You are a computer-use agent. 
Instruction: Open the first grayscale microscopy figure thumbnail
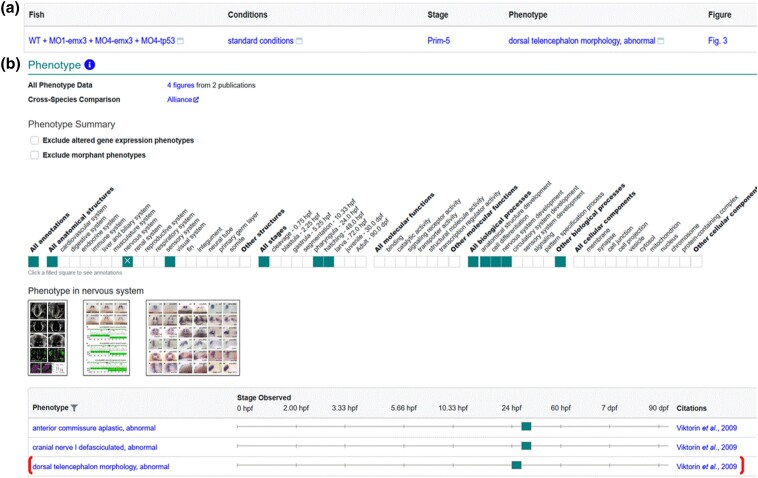coord(47,337)
